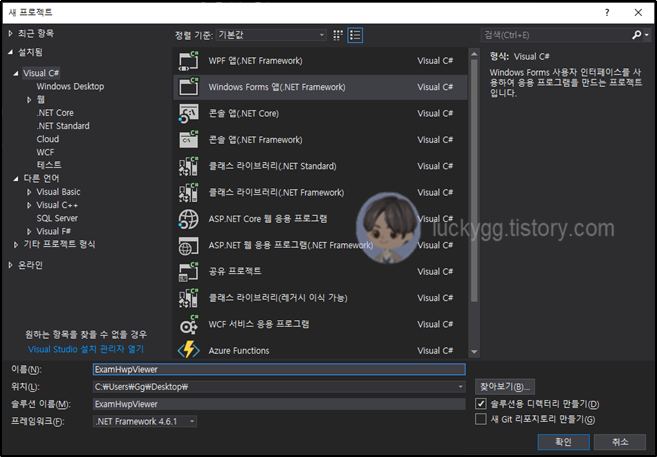Collapse the '다른 언어' other languages node
The width and height of the screenshot is (657, 457).
(x=16, y=179)
